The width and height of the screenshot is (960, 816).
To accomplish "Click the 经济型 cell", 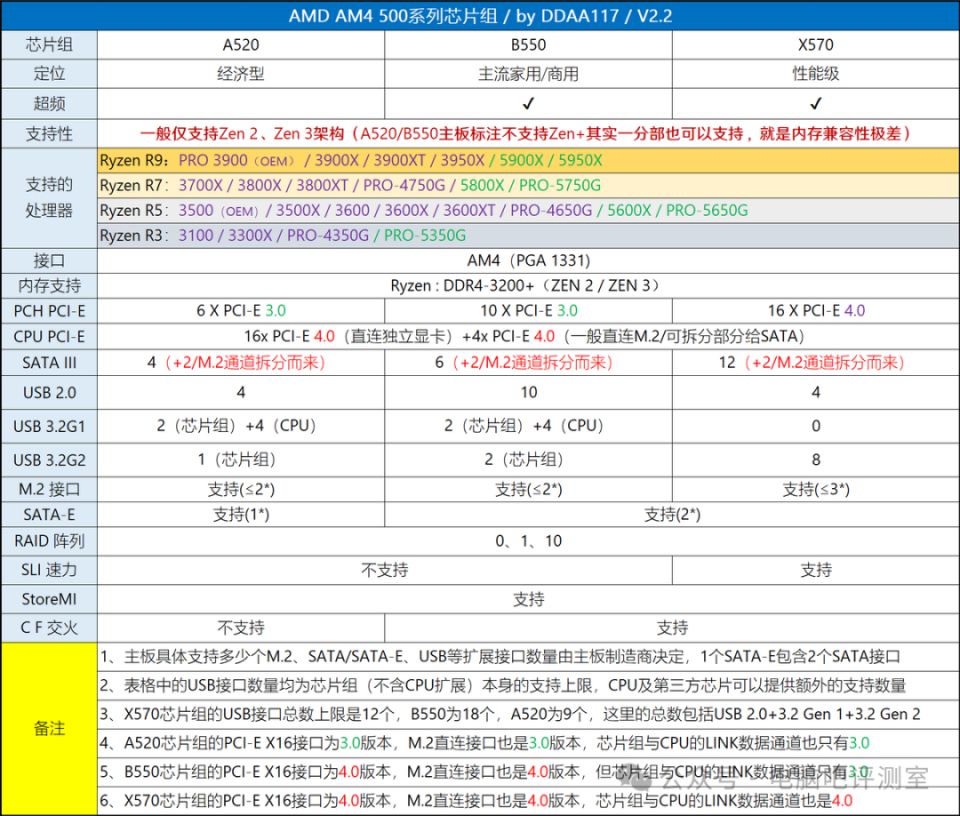I will [x=241, y=74].
